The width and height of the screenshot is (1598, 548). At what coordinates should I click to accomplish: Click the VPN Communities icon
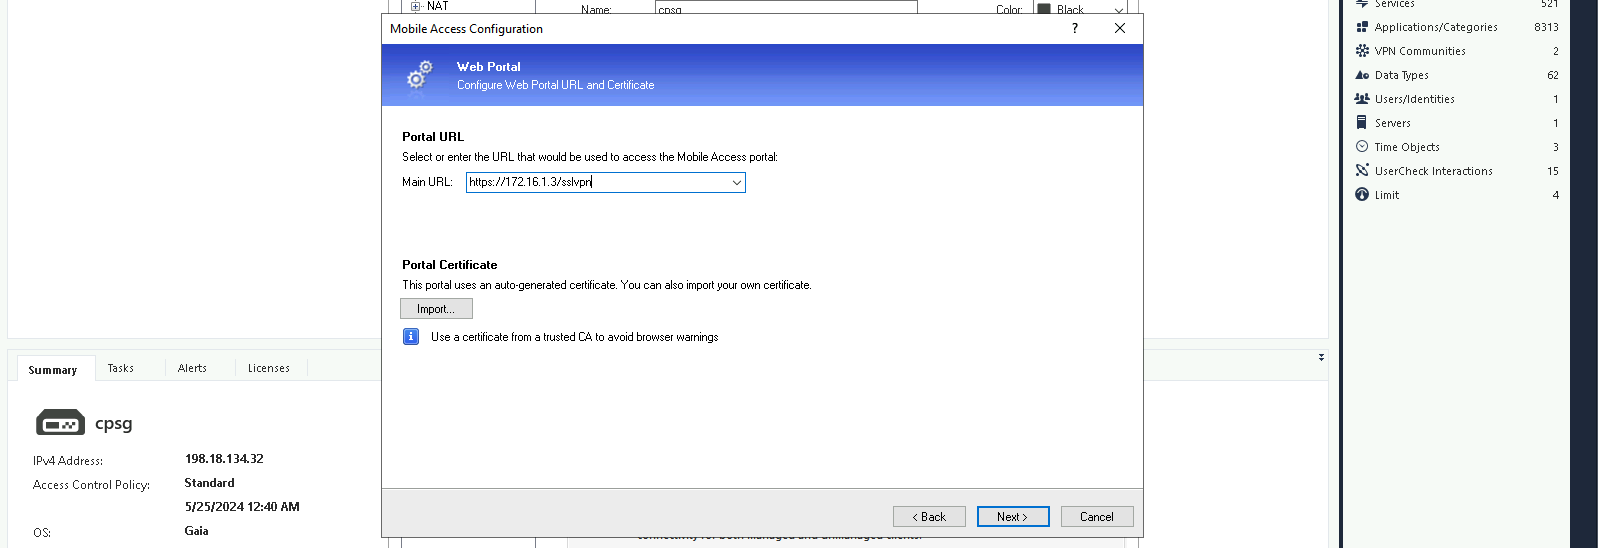[1361, 51]
